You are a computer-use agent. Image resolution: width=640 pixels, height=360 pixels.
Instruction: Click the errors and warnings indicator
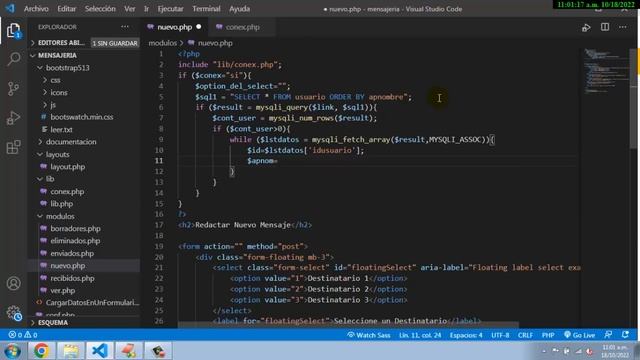tap(23, 335)
